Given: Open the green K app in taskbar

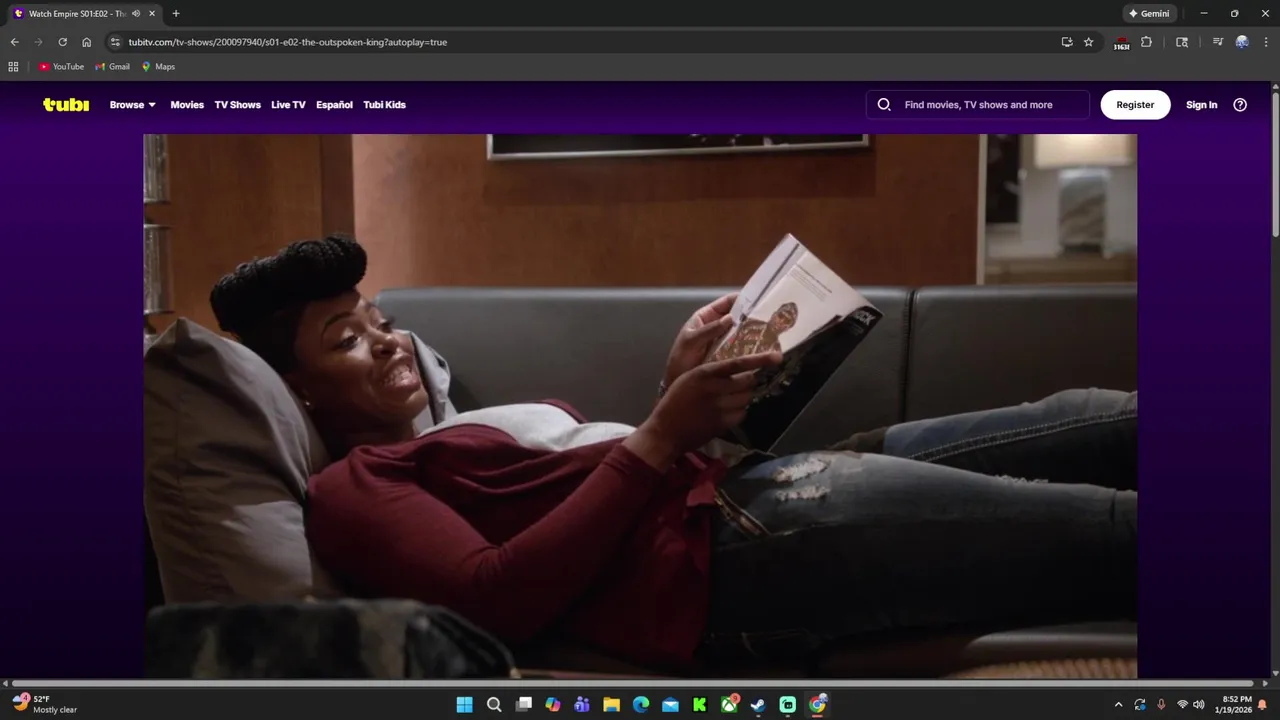Looking at the screenshot, I should [700, 705].
